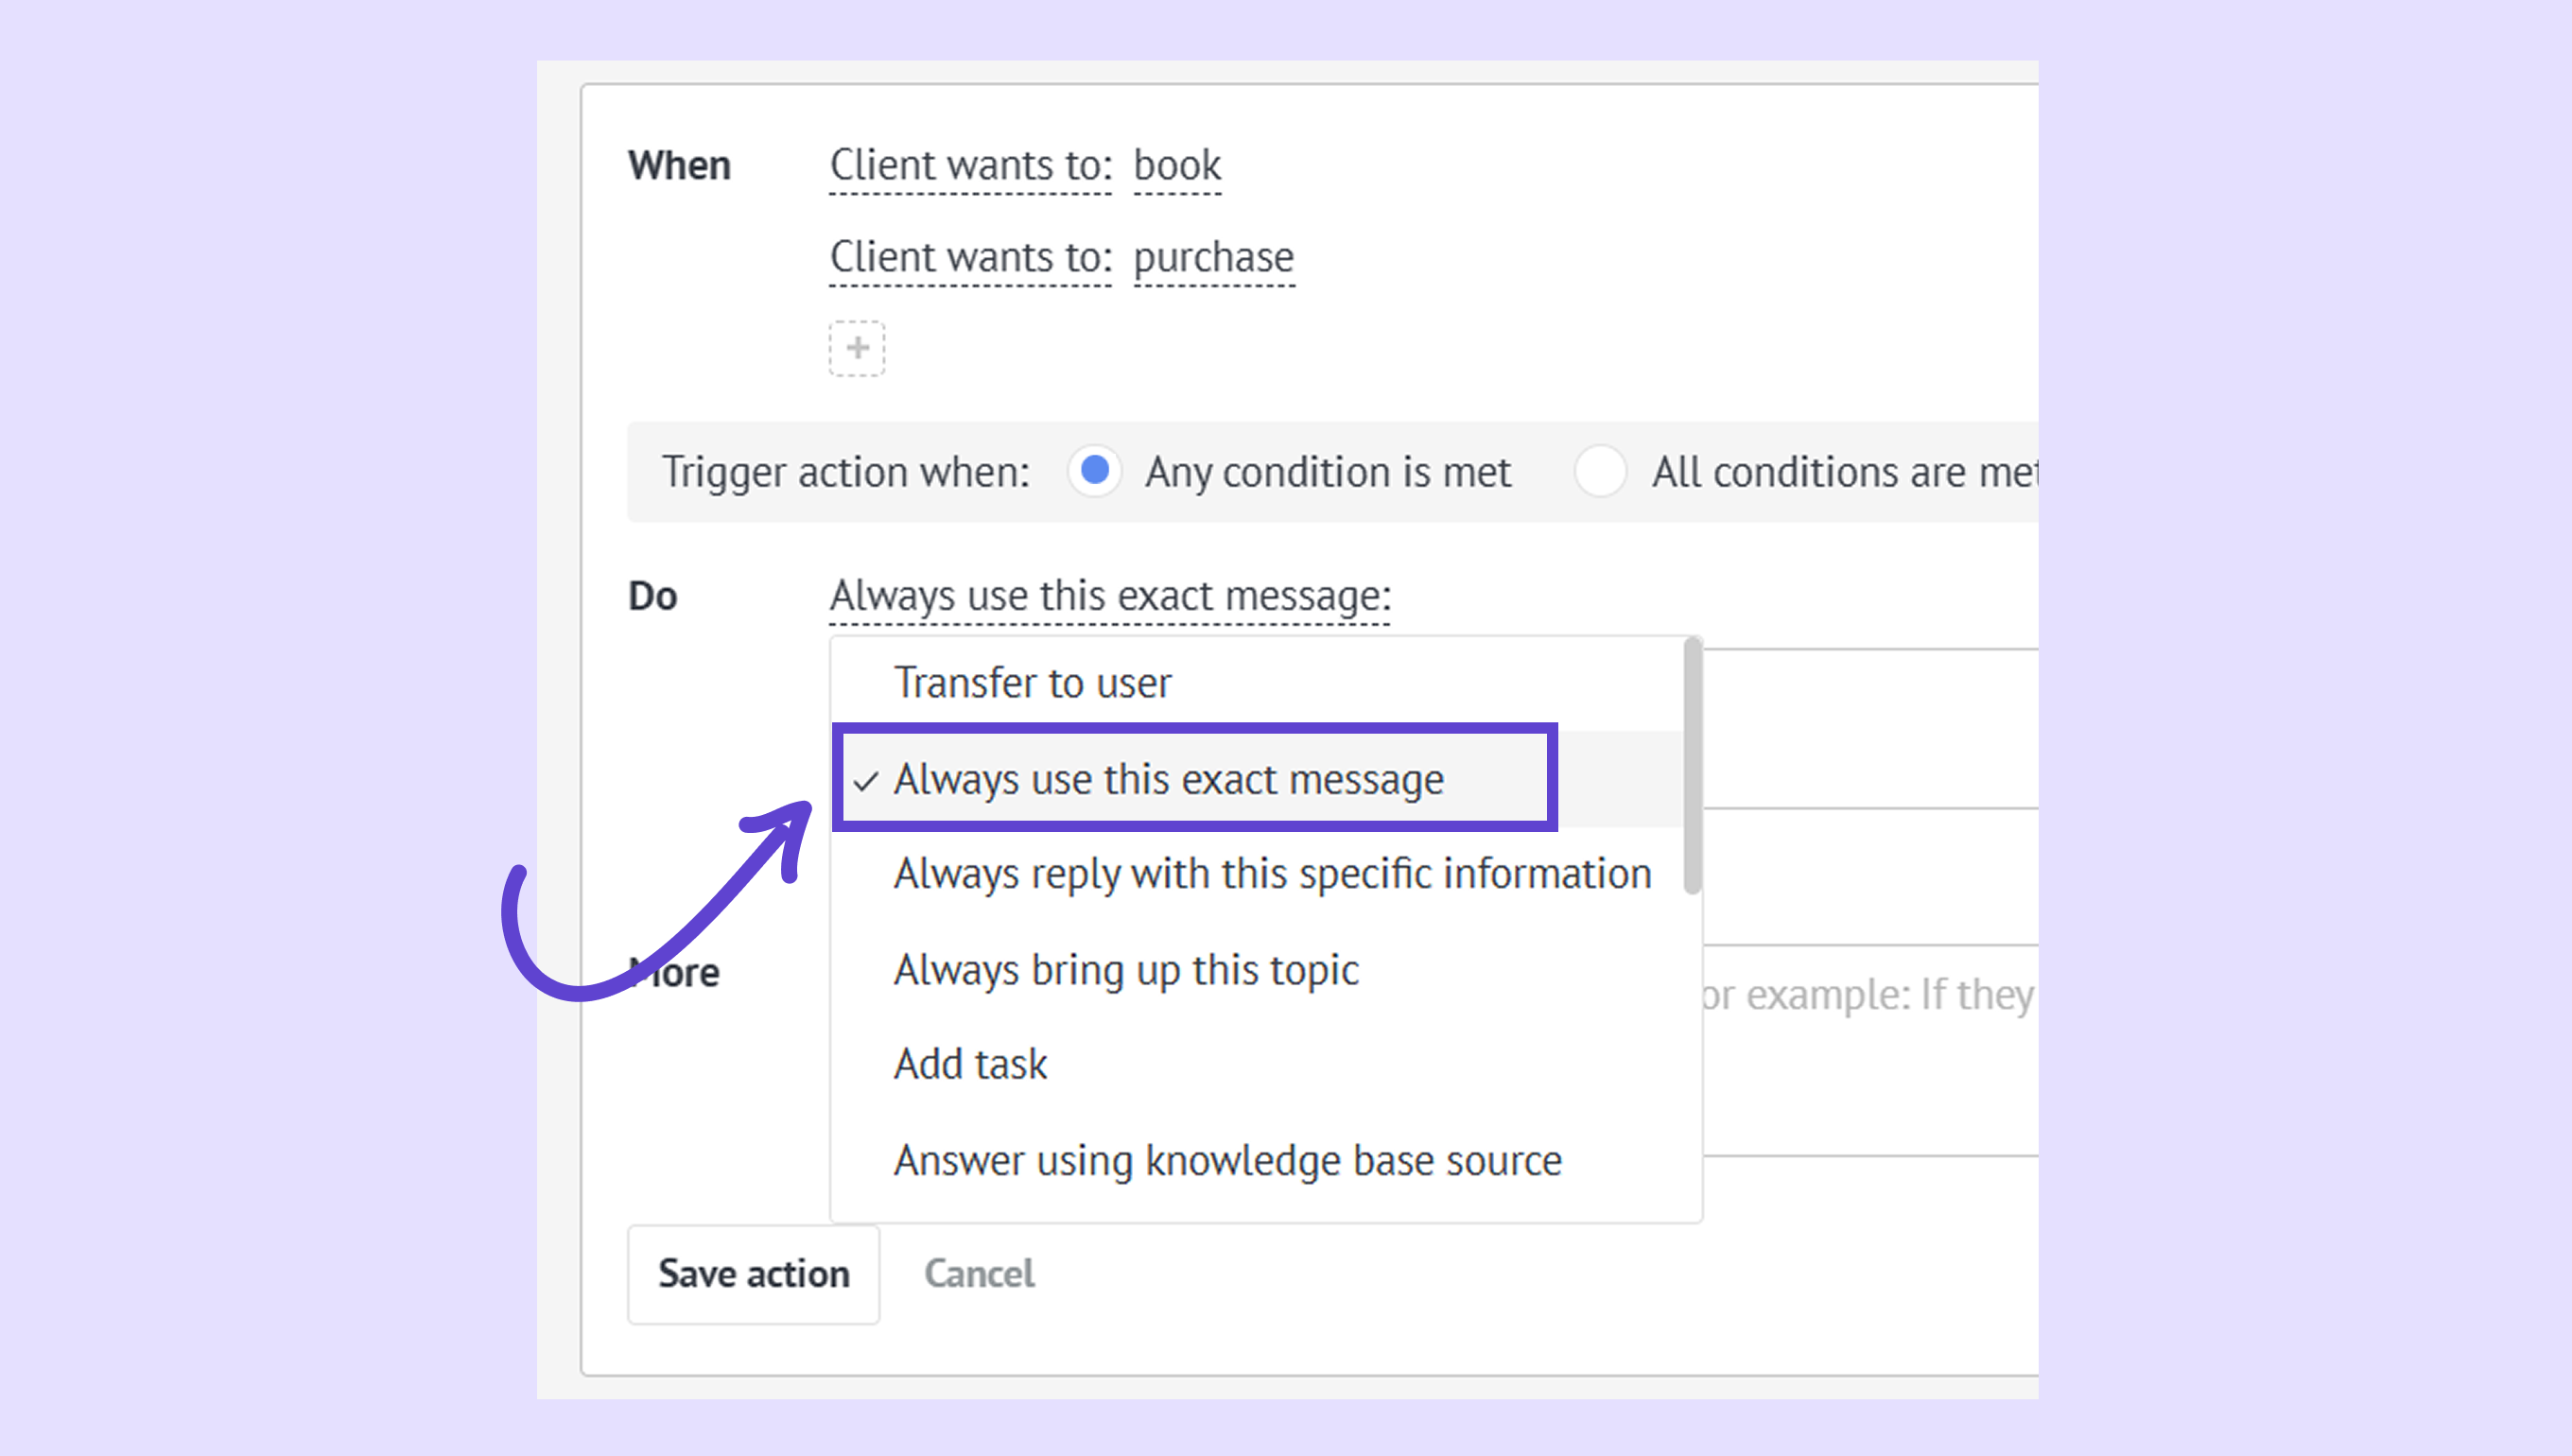
Task: Choose 'Transfer to user' option
Action: coord(1032,683)
